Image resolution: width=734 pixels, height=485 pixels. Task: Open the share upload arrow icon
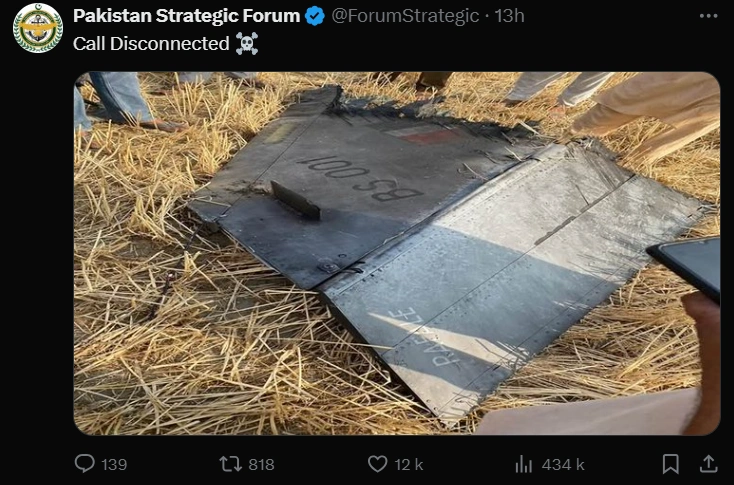click(x=708, y=464)
